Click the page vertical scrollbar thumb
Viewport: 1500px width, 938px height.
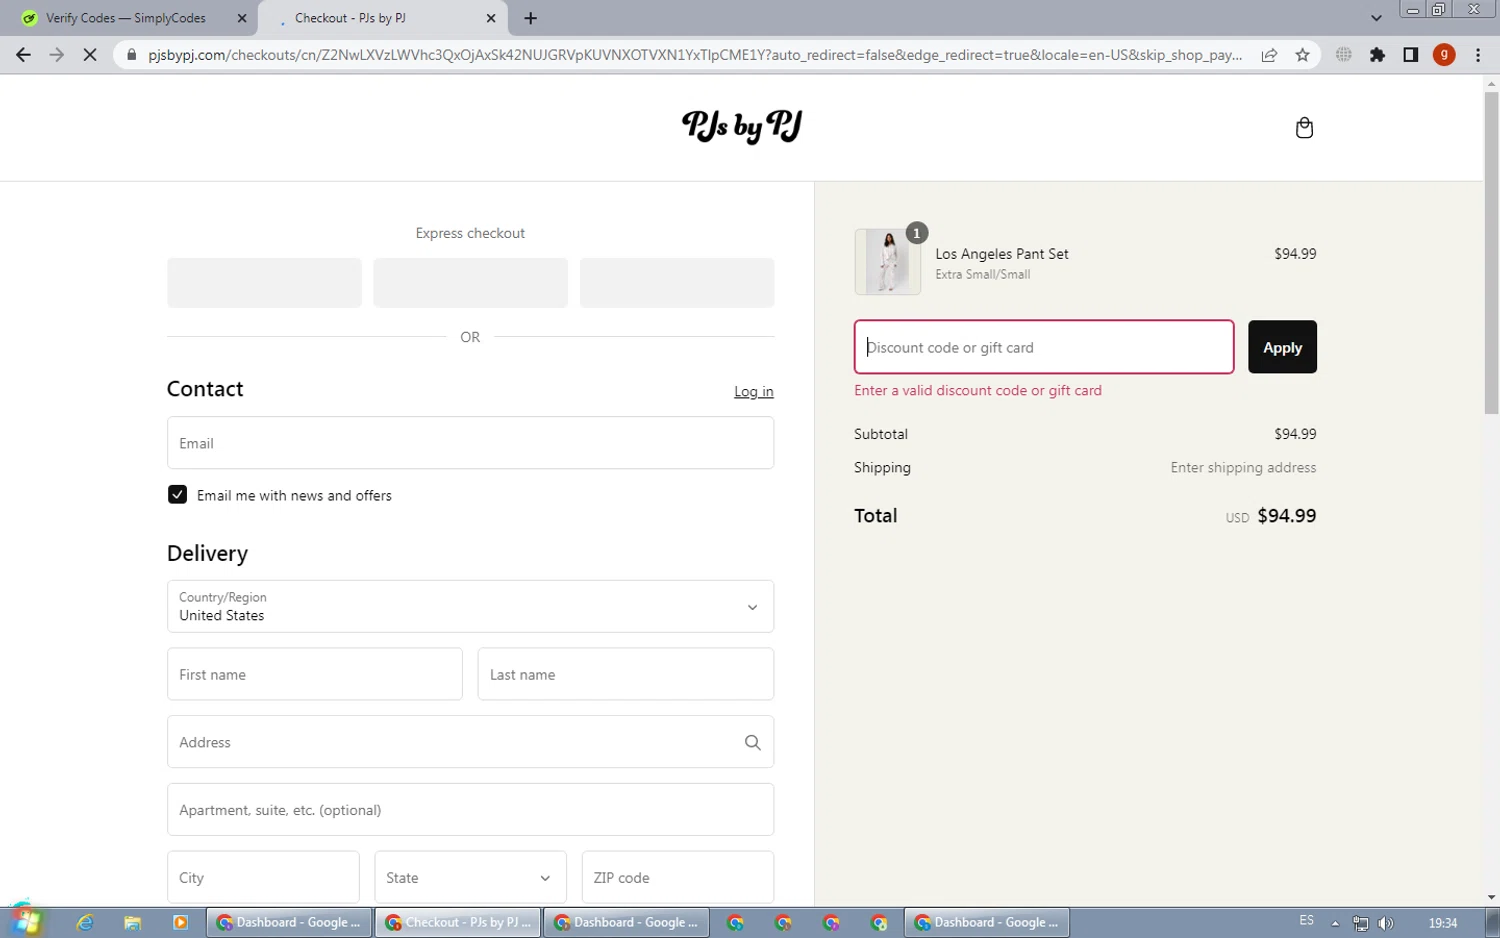click(1491, 253)
